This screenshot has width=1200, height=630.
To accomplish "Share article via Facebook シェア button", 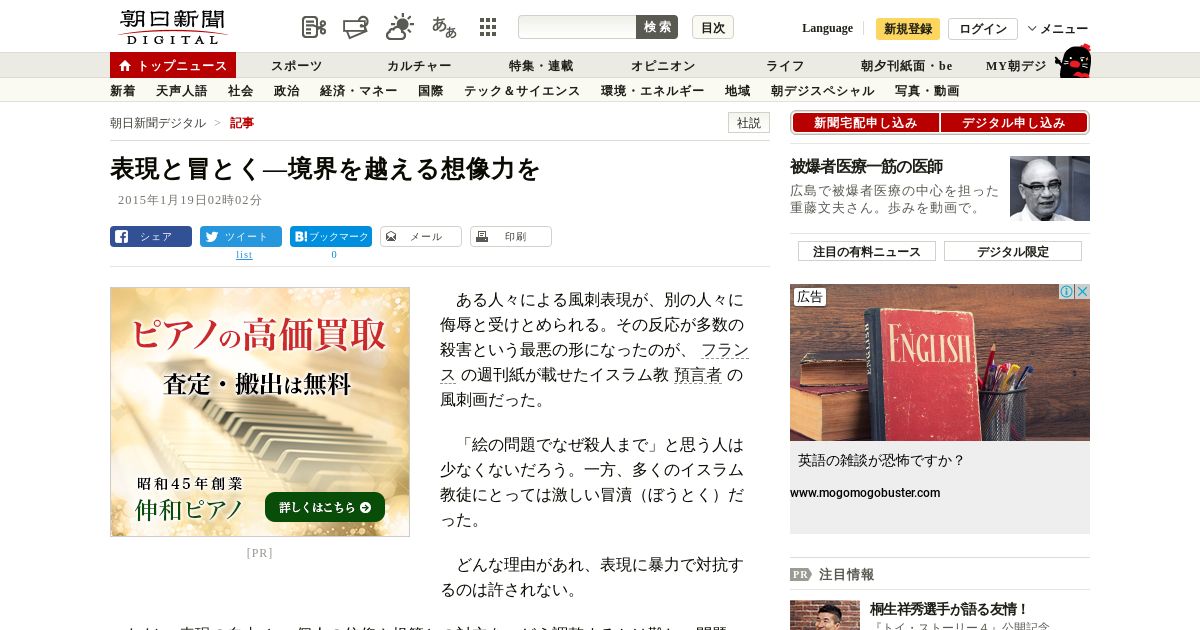I will [x=151, y=237].
